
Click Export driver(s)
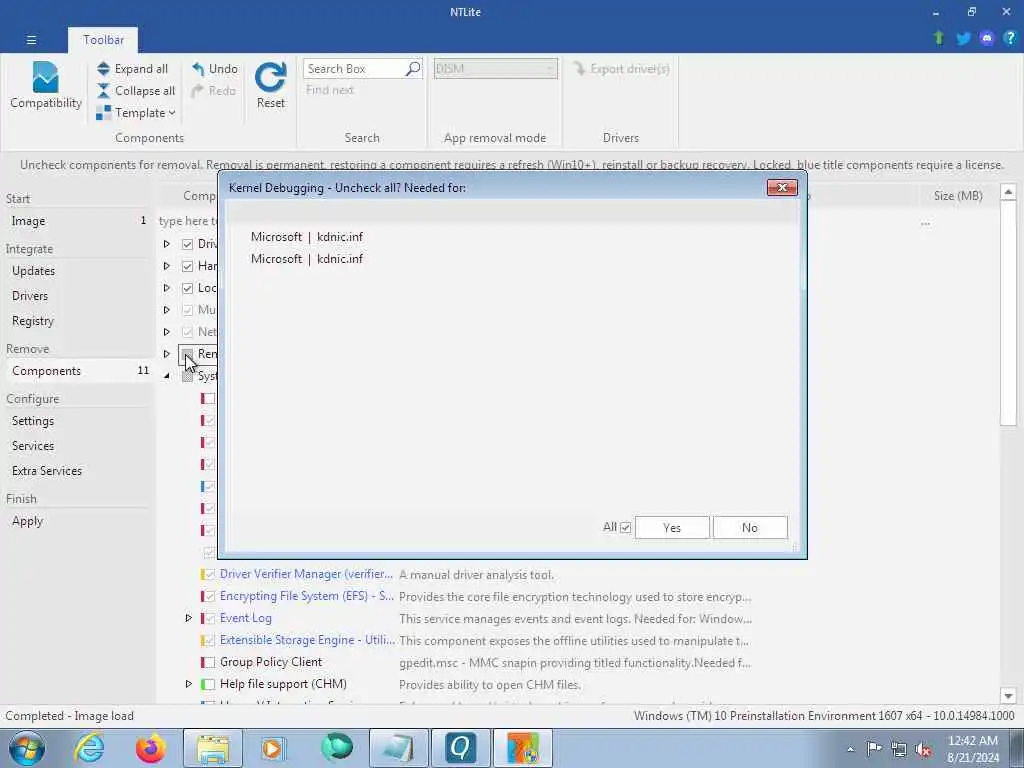pos(621,69)
